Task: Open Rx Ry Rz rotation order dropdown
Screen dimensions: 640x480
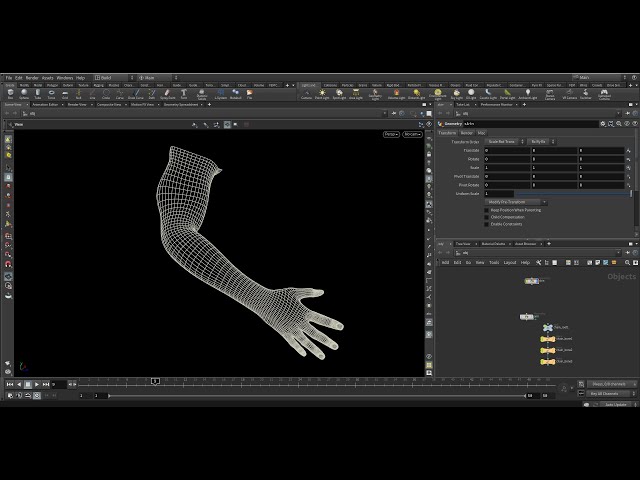Action: coord(541,142)
